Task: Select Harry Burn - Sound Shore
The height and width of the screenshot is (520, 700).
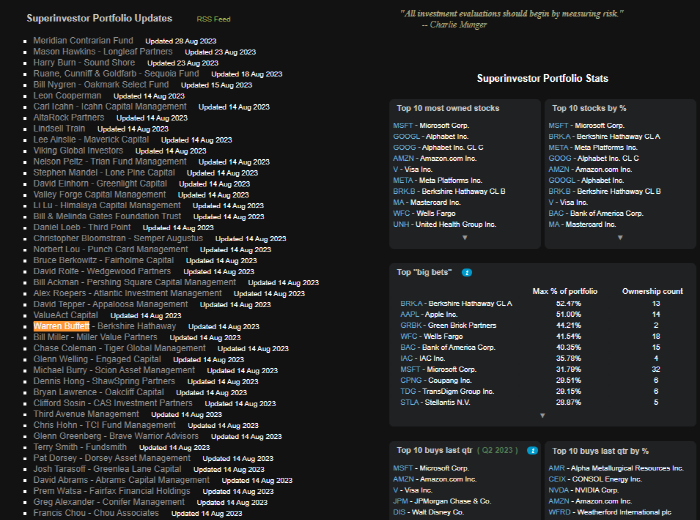Action: [84, 62]
